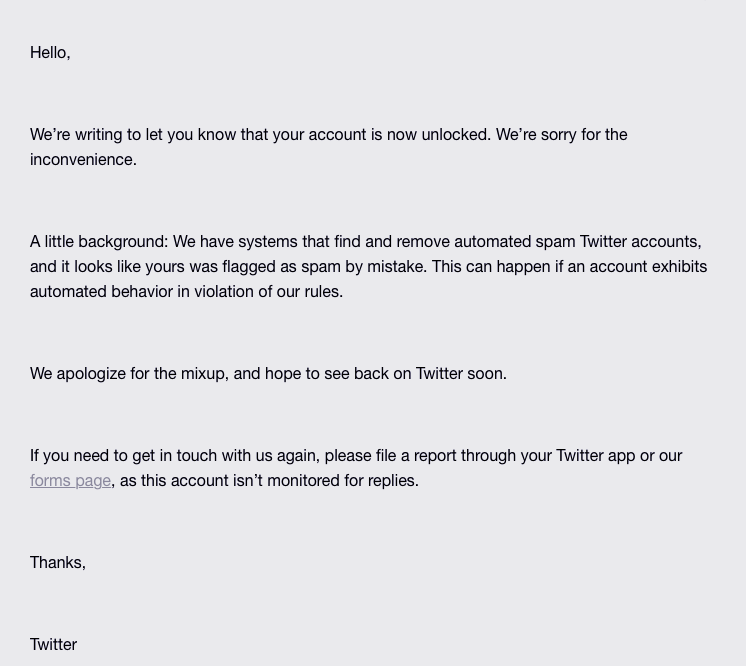Click the Twitter signature at bottom
The height and width of the screenshot is (666, 746).
coord(53,645)
